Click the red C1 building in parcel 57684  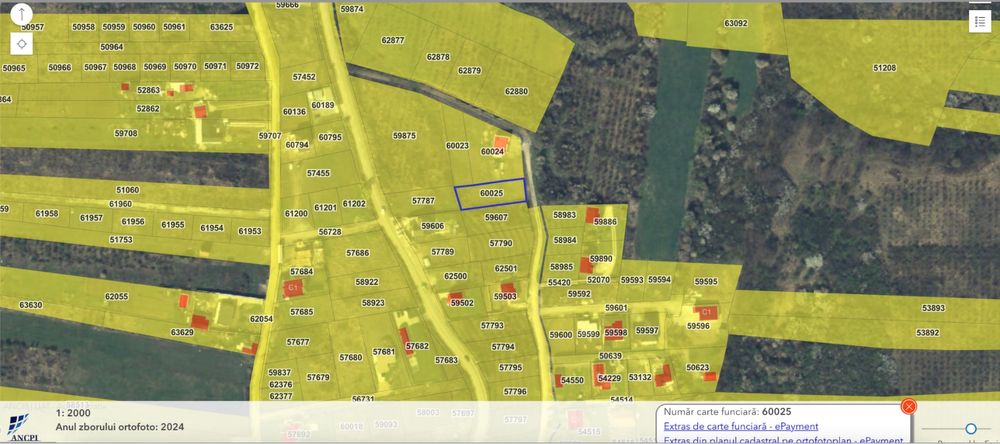click(293, 288)
